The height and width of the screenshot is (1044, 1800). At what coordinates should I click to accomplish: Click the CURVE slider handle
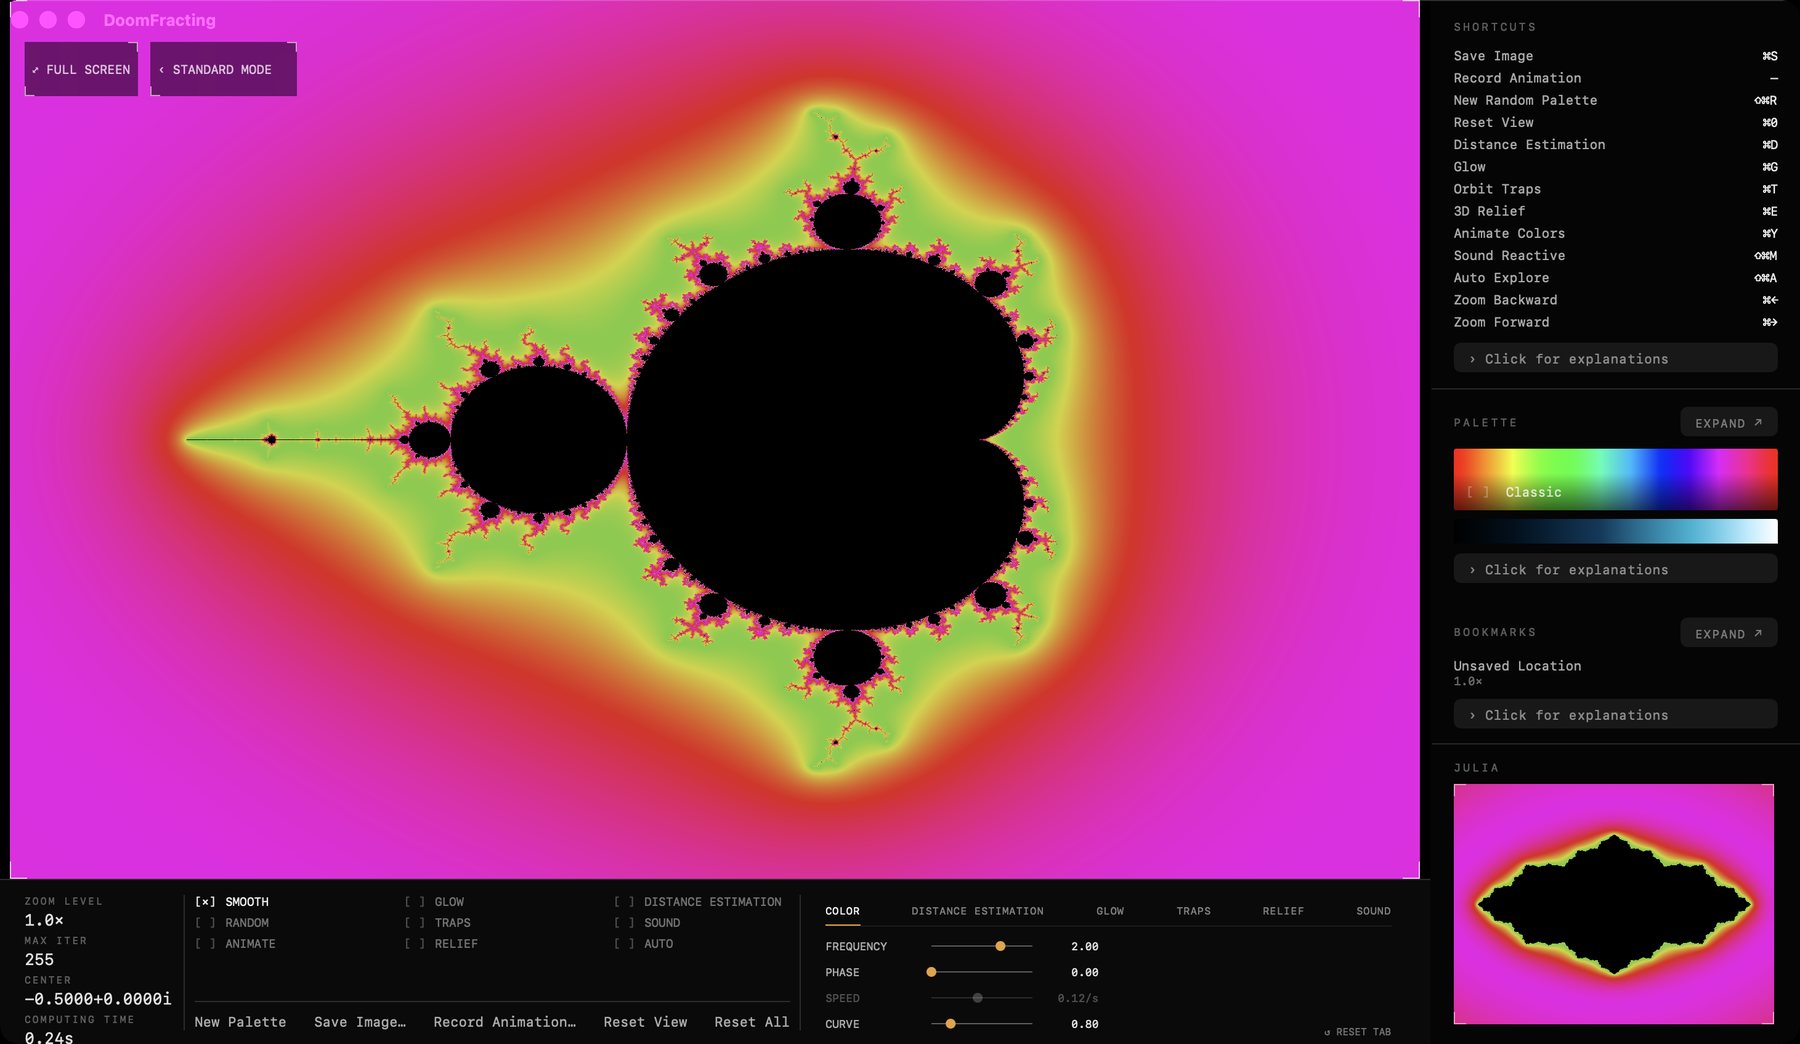tap(951, 1024)
